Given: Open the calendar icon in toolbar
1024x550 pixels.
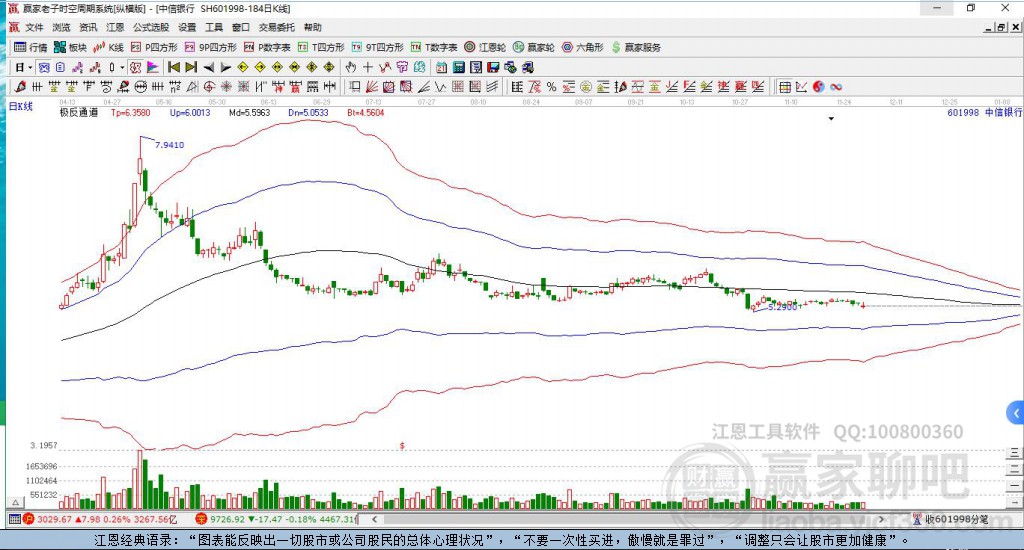Looking at the screenshot, I should pyautogui.click(x=441, y=67).
